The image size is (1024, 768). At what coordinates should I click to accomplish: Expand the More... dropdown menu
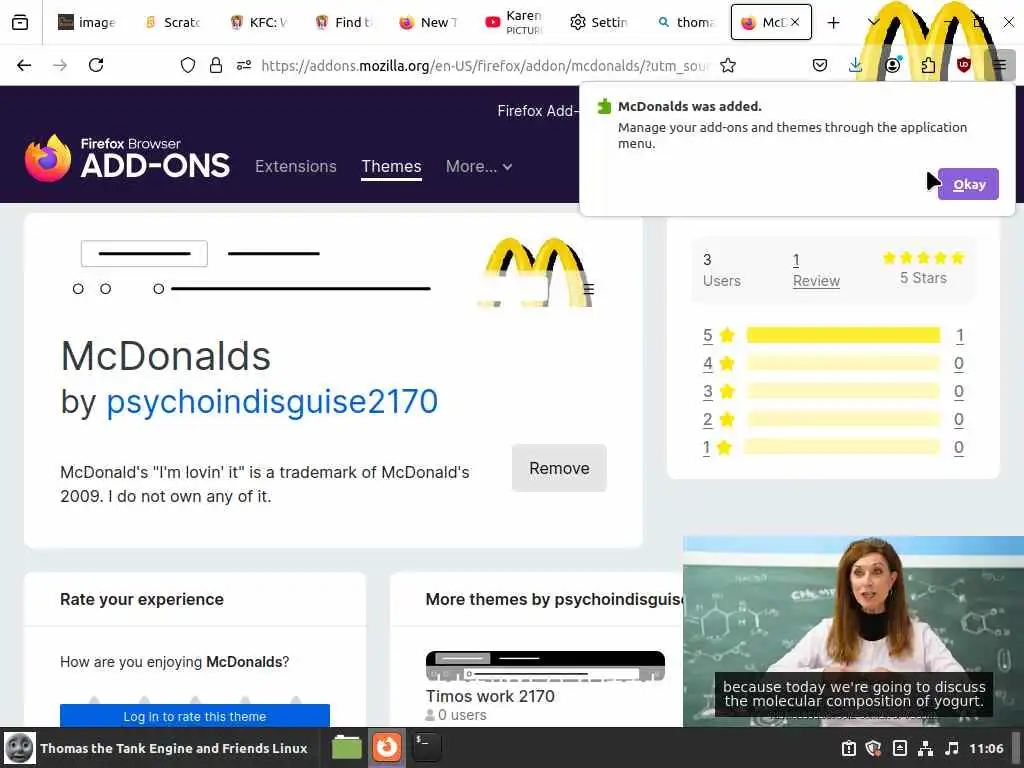(479, 167)
